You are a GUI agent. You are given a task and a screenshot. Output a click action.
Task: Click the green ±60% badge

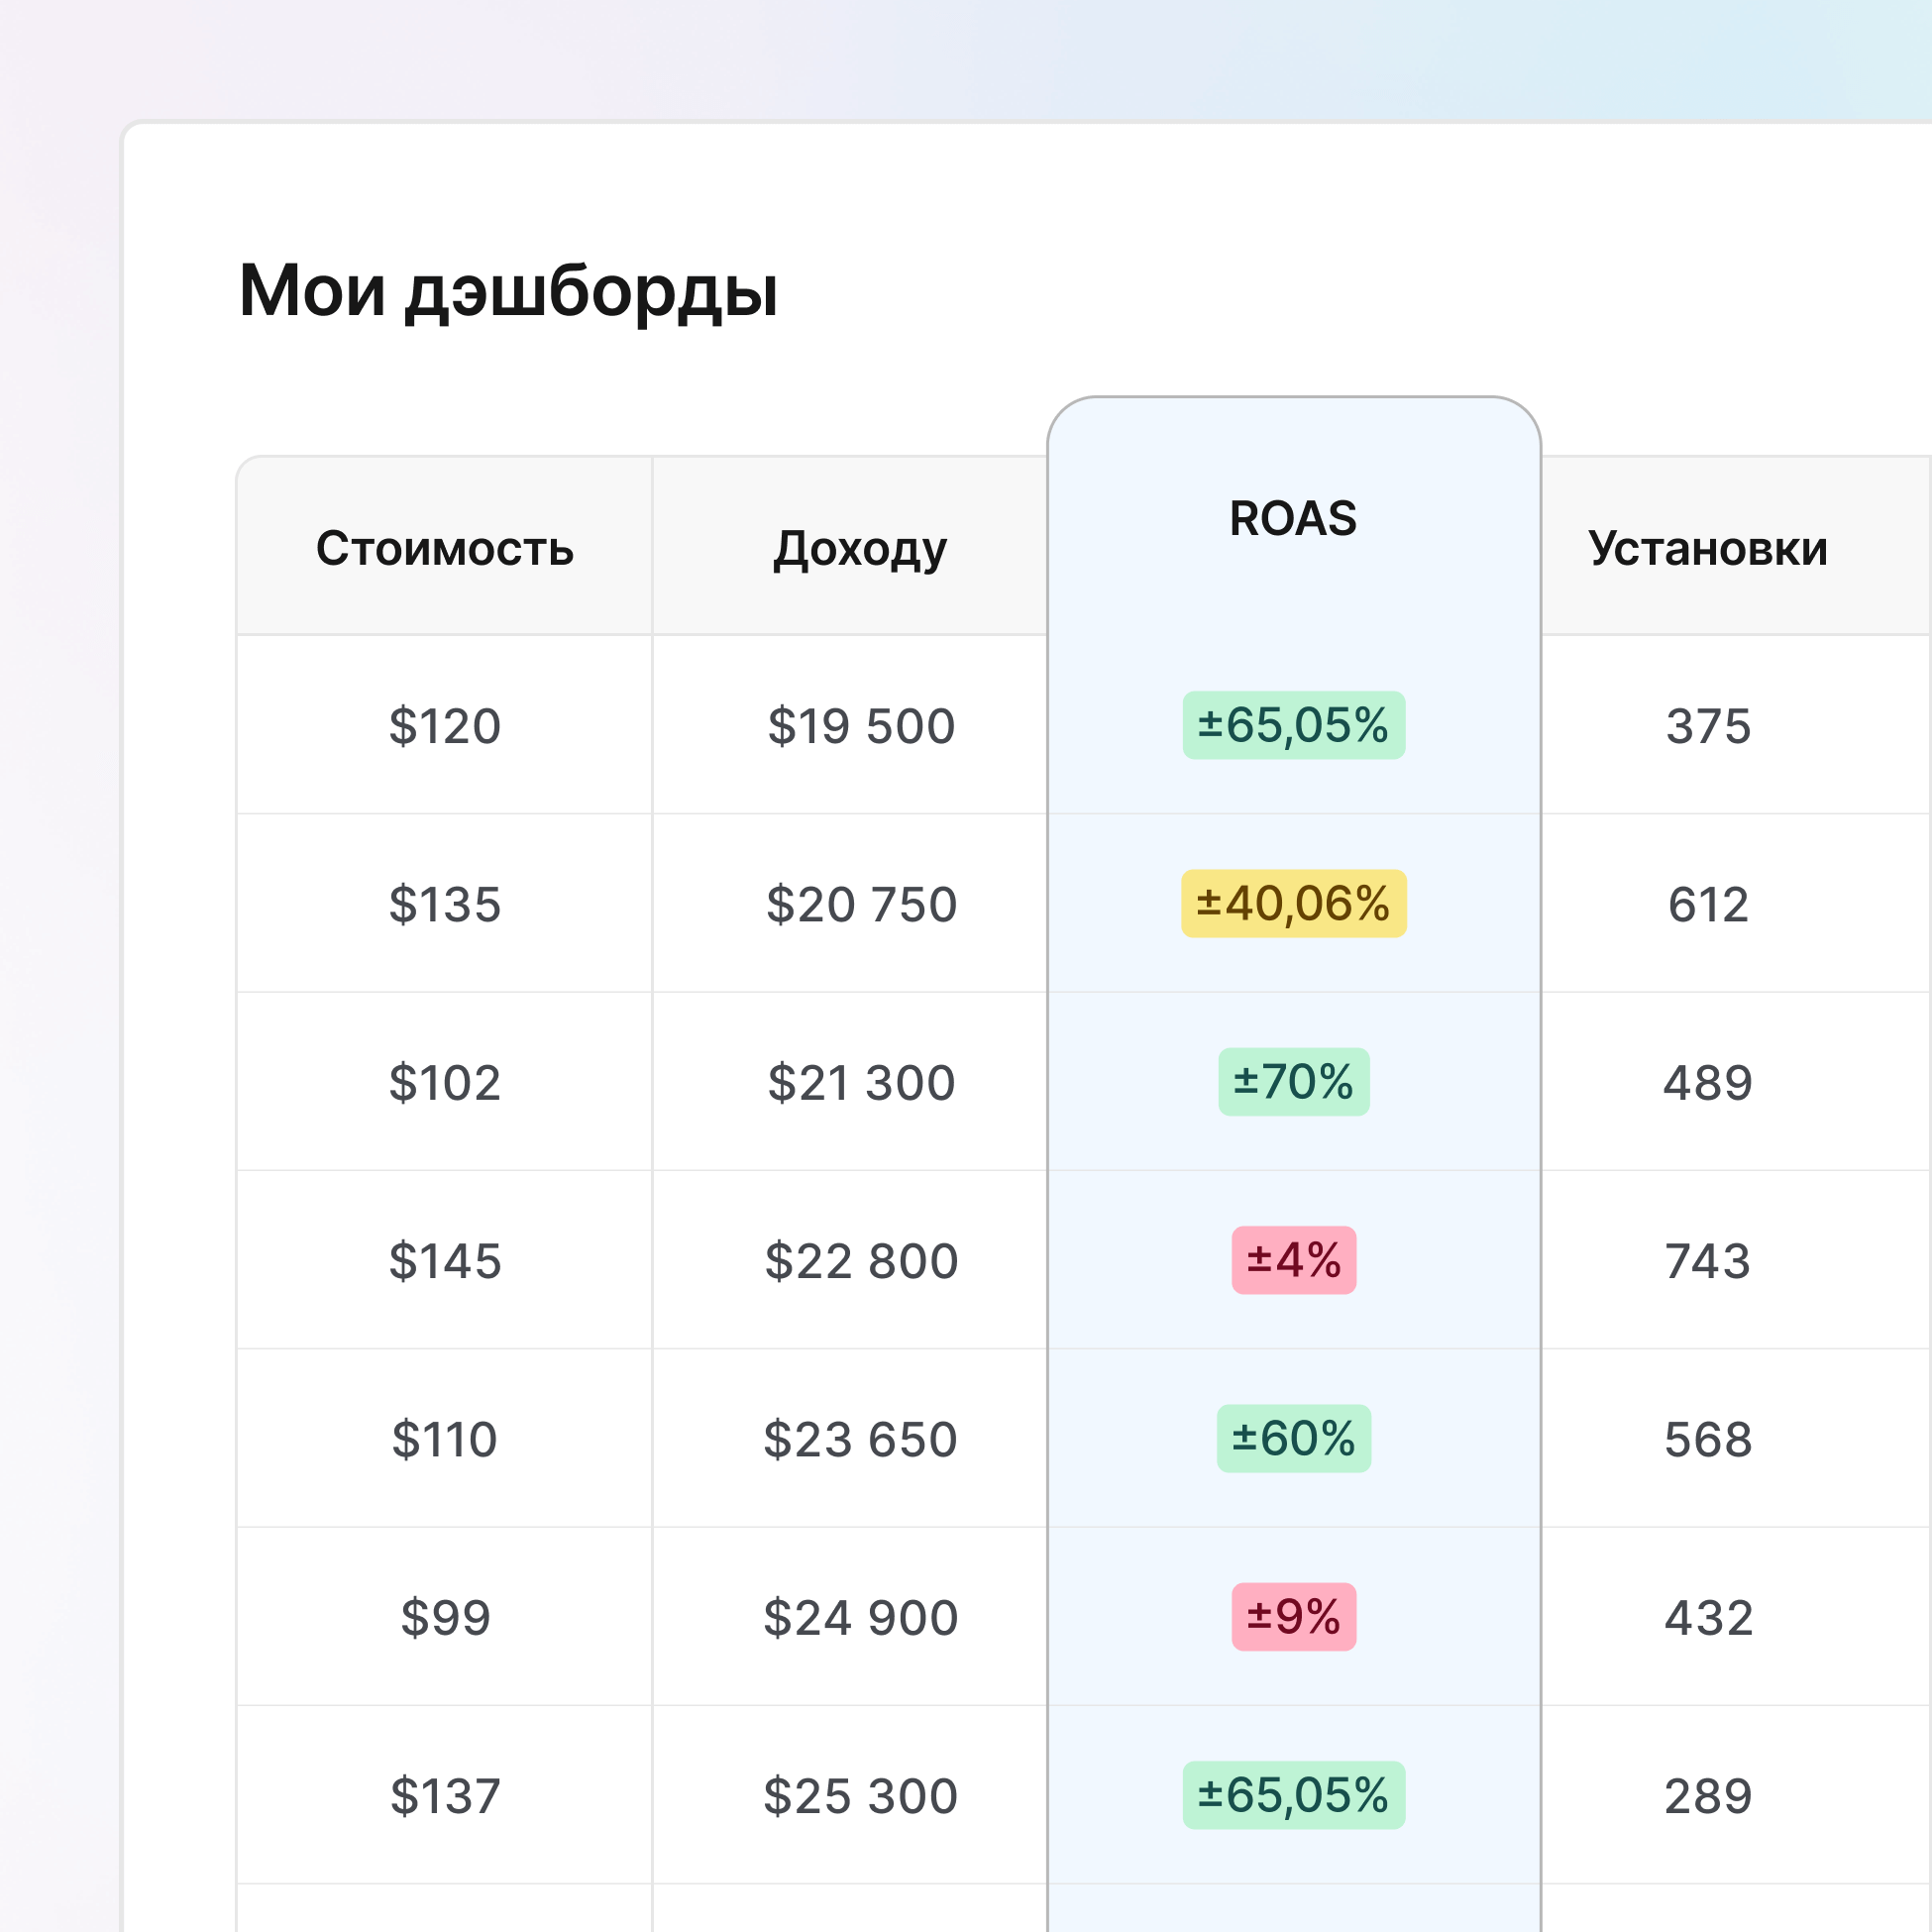[1293, 1438]
